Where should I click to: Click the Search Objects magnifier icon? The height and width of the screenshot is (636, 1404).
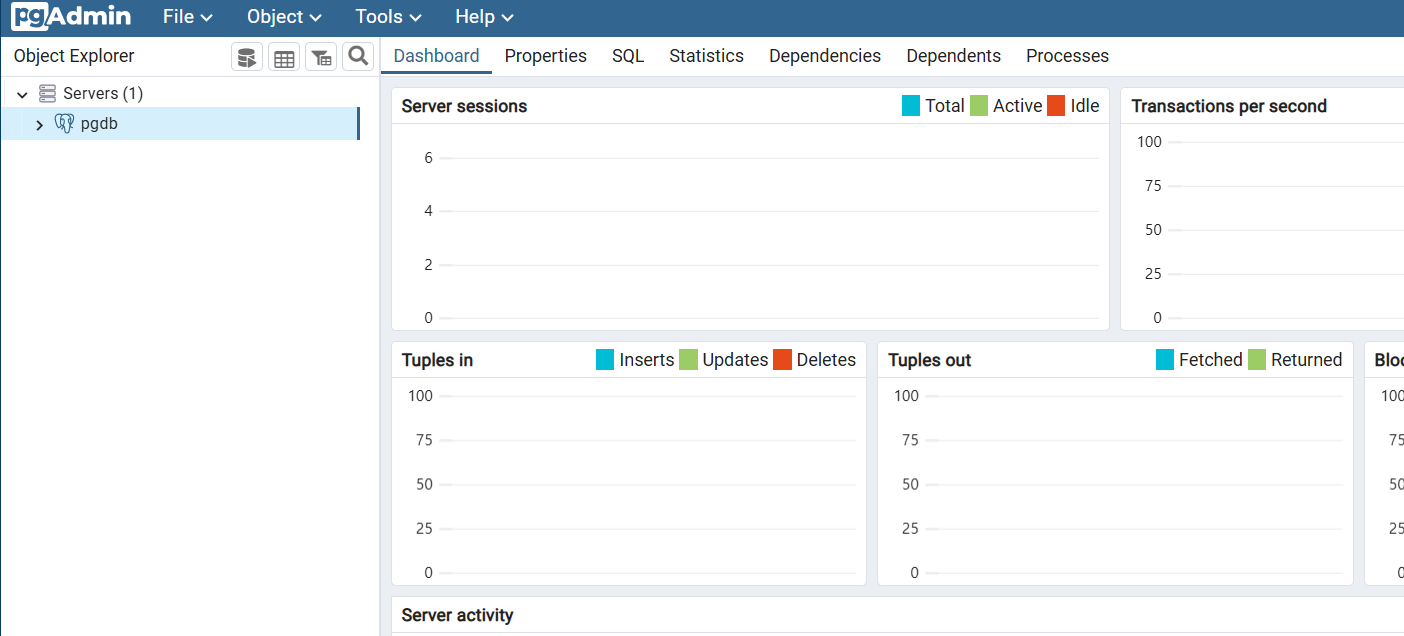(358, 56)
